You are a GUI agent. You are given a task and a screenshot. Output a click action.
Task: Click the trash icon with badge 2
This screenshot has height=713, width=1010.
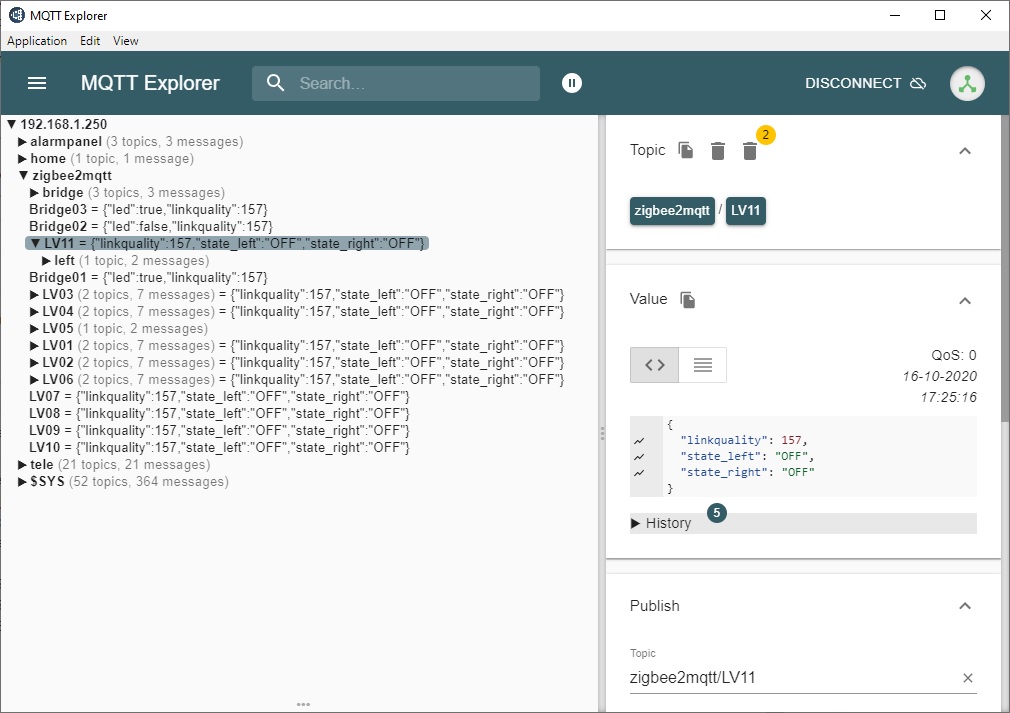pos(750,151)
